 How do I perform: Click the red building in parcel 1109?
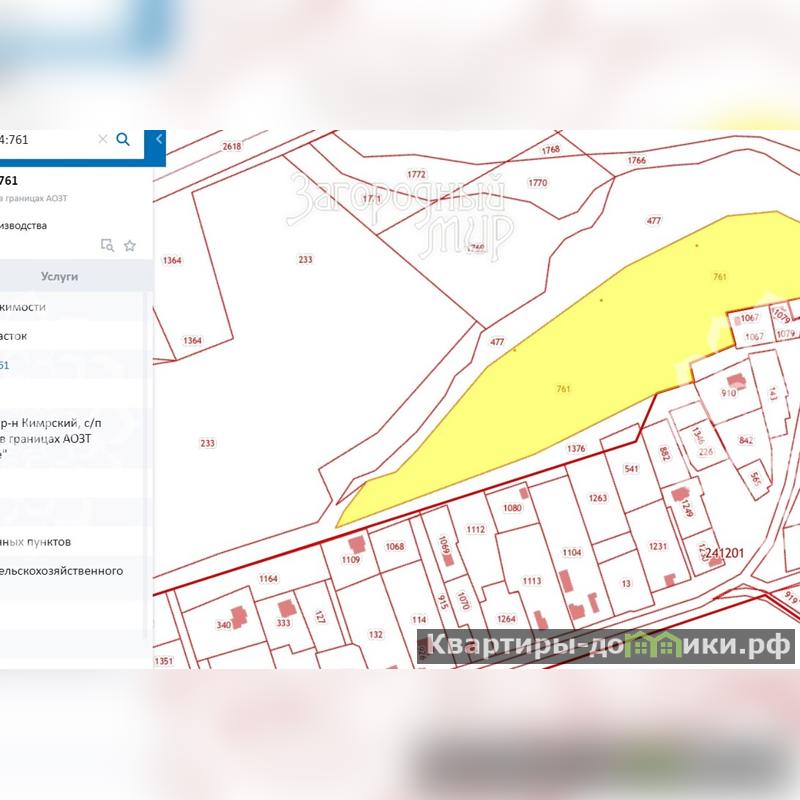[x=355, y=543]
